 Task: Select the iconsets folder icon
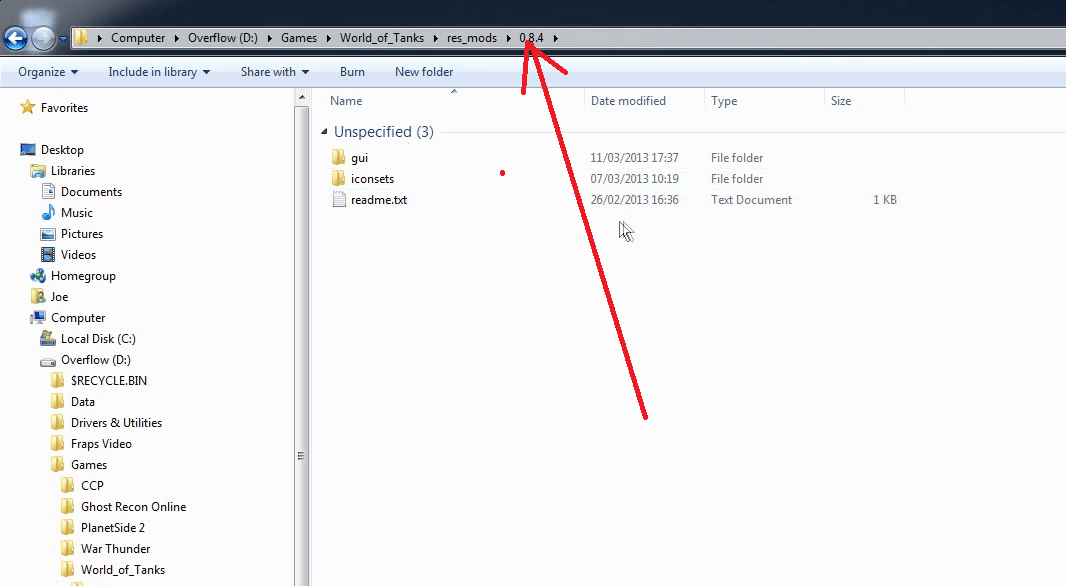click(x=339, y=179)
